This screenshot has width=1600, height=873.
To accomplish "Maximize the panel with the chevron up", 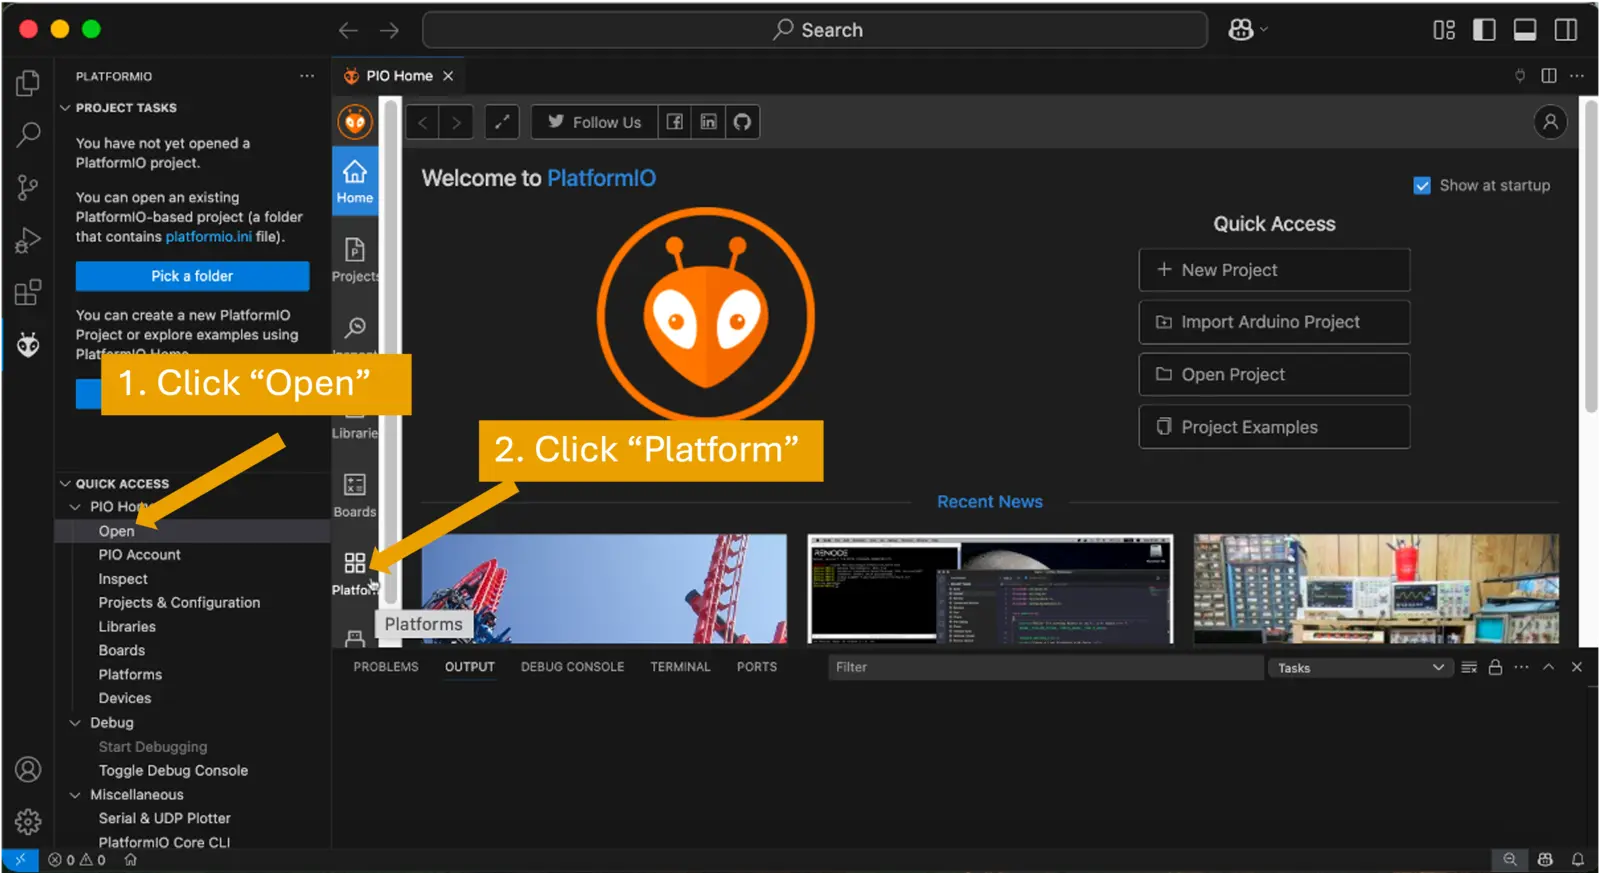I will click(x=1548, y=667).
